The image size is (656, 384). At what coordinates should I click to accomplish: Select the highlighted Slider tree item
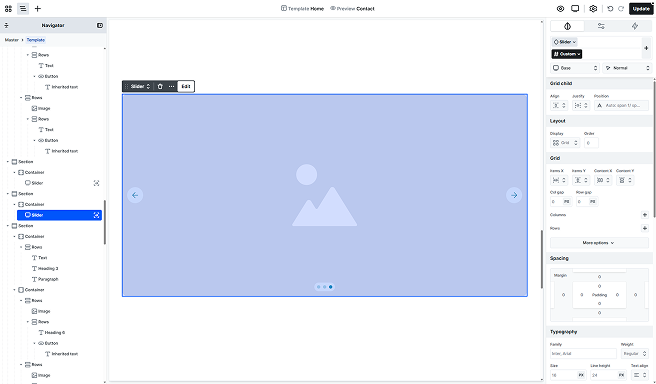(x=59, y=215)
